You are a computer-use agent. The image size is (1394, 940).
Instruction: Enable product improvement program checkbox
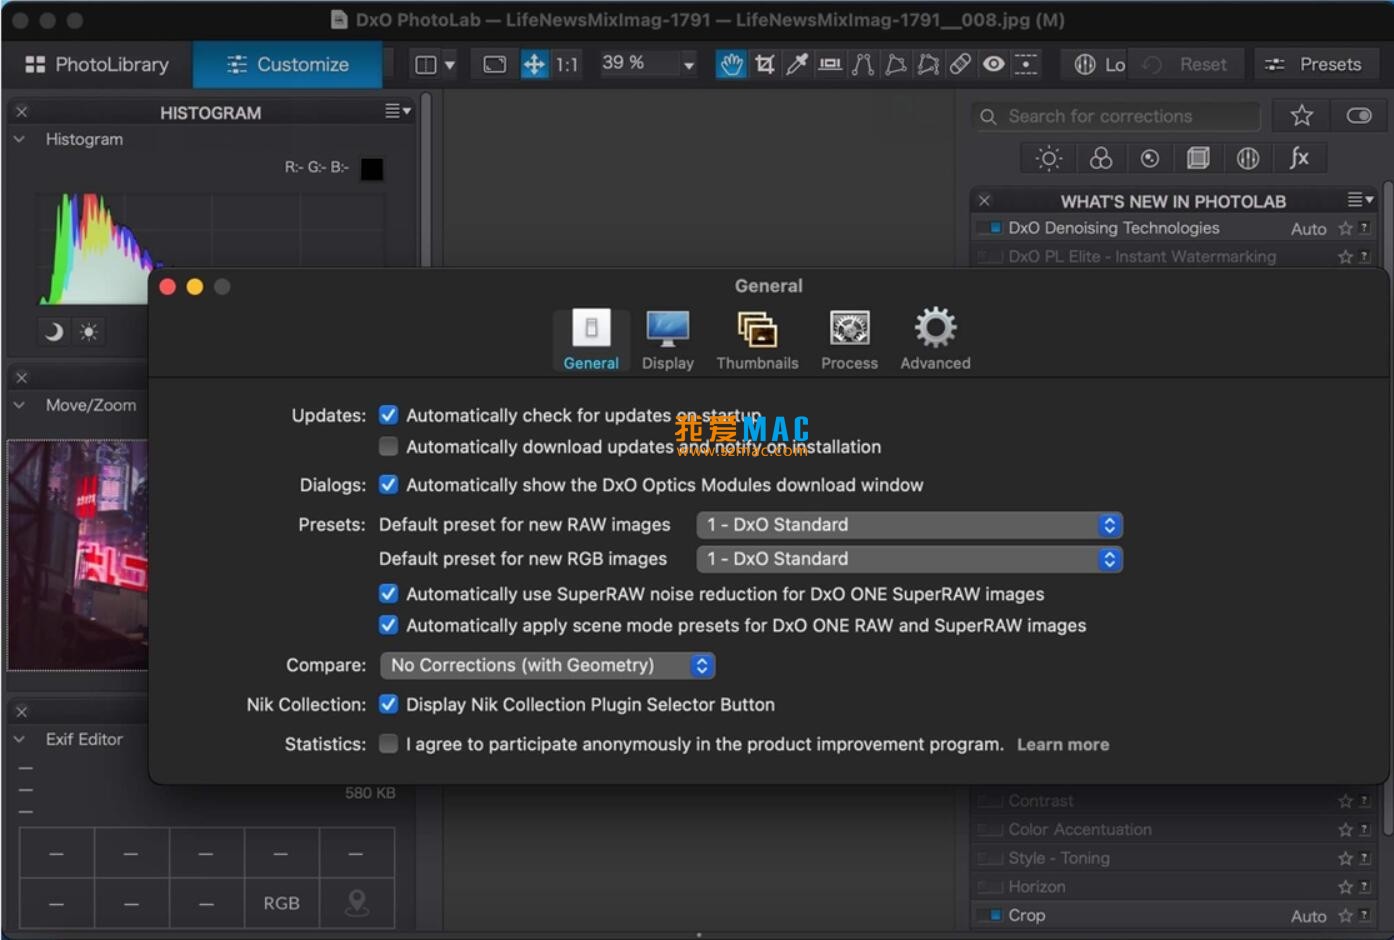[x=389, y=744]
